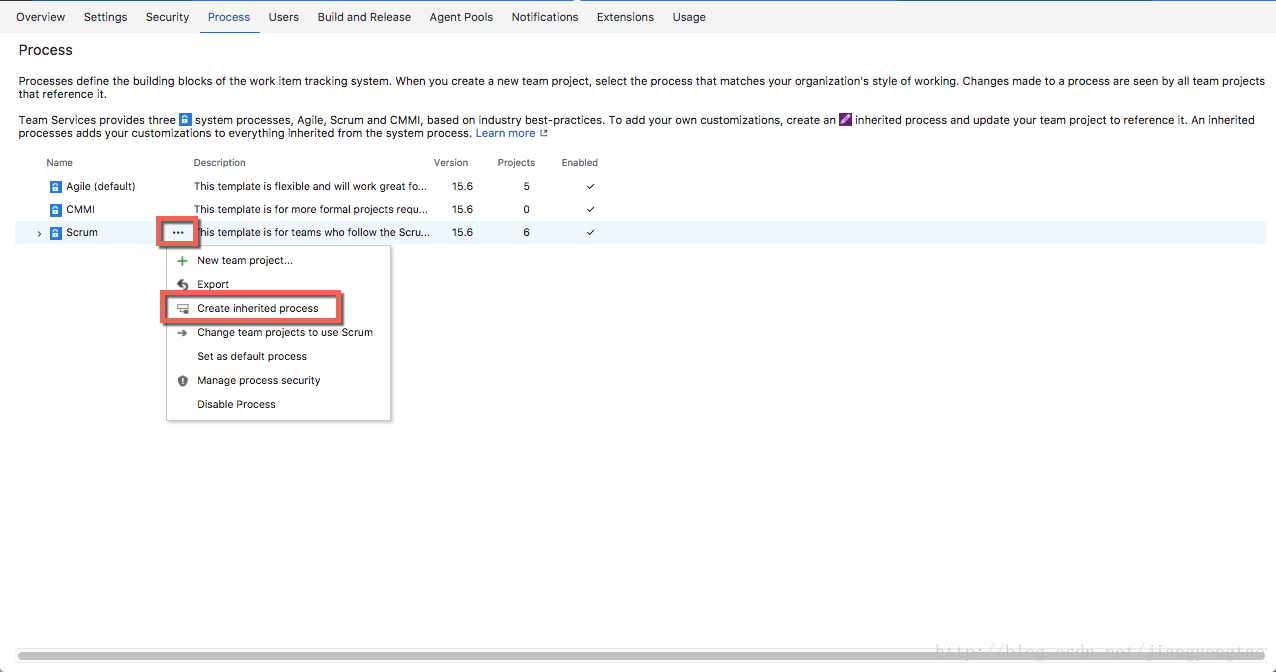Click the CMMI process lock icon
The image size is (1276, 672).
point(56,210)
